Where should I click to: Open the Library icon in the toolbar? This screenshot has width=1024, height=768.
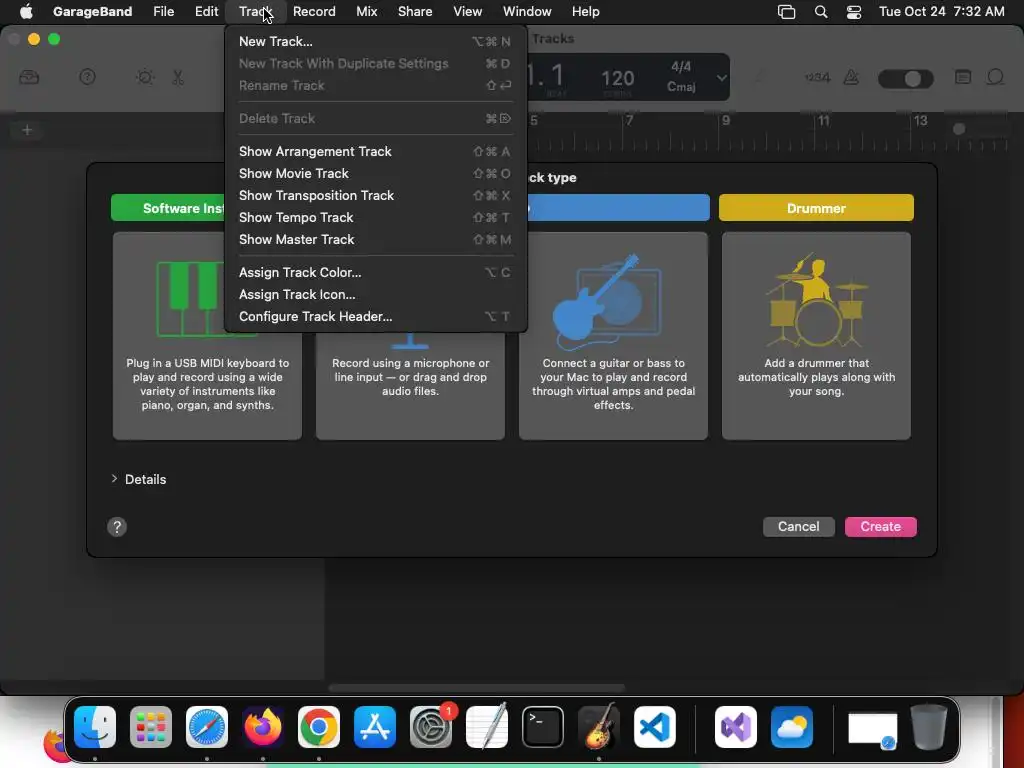tap(29, 78)
